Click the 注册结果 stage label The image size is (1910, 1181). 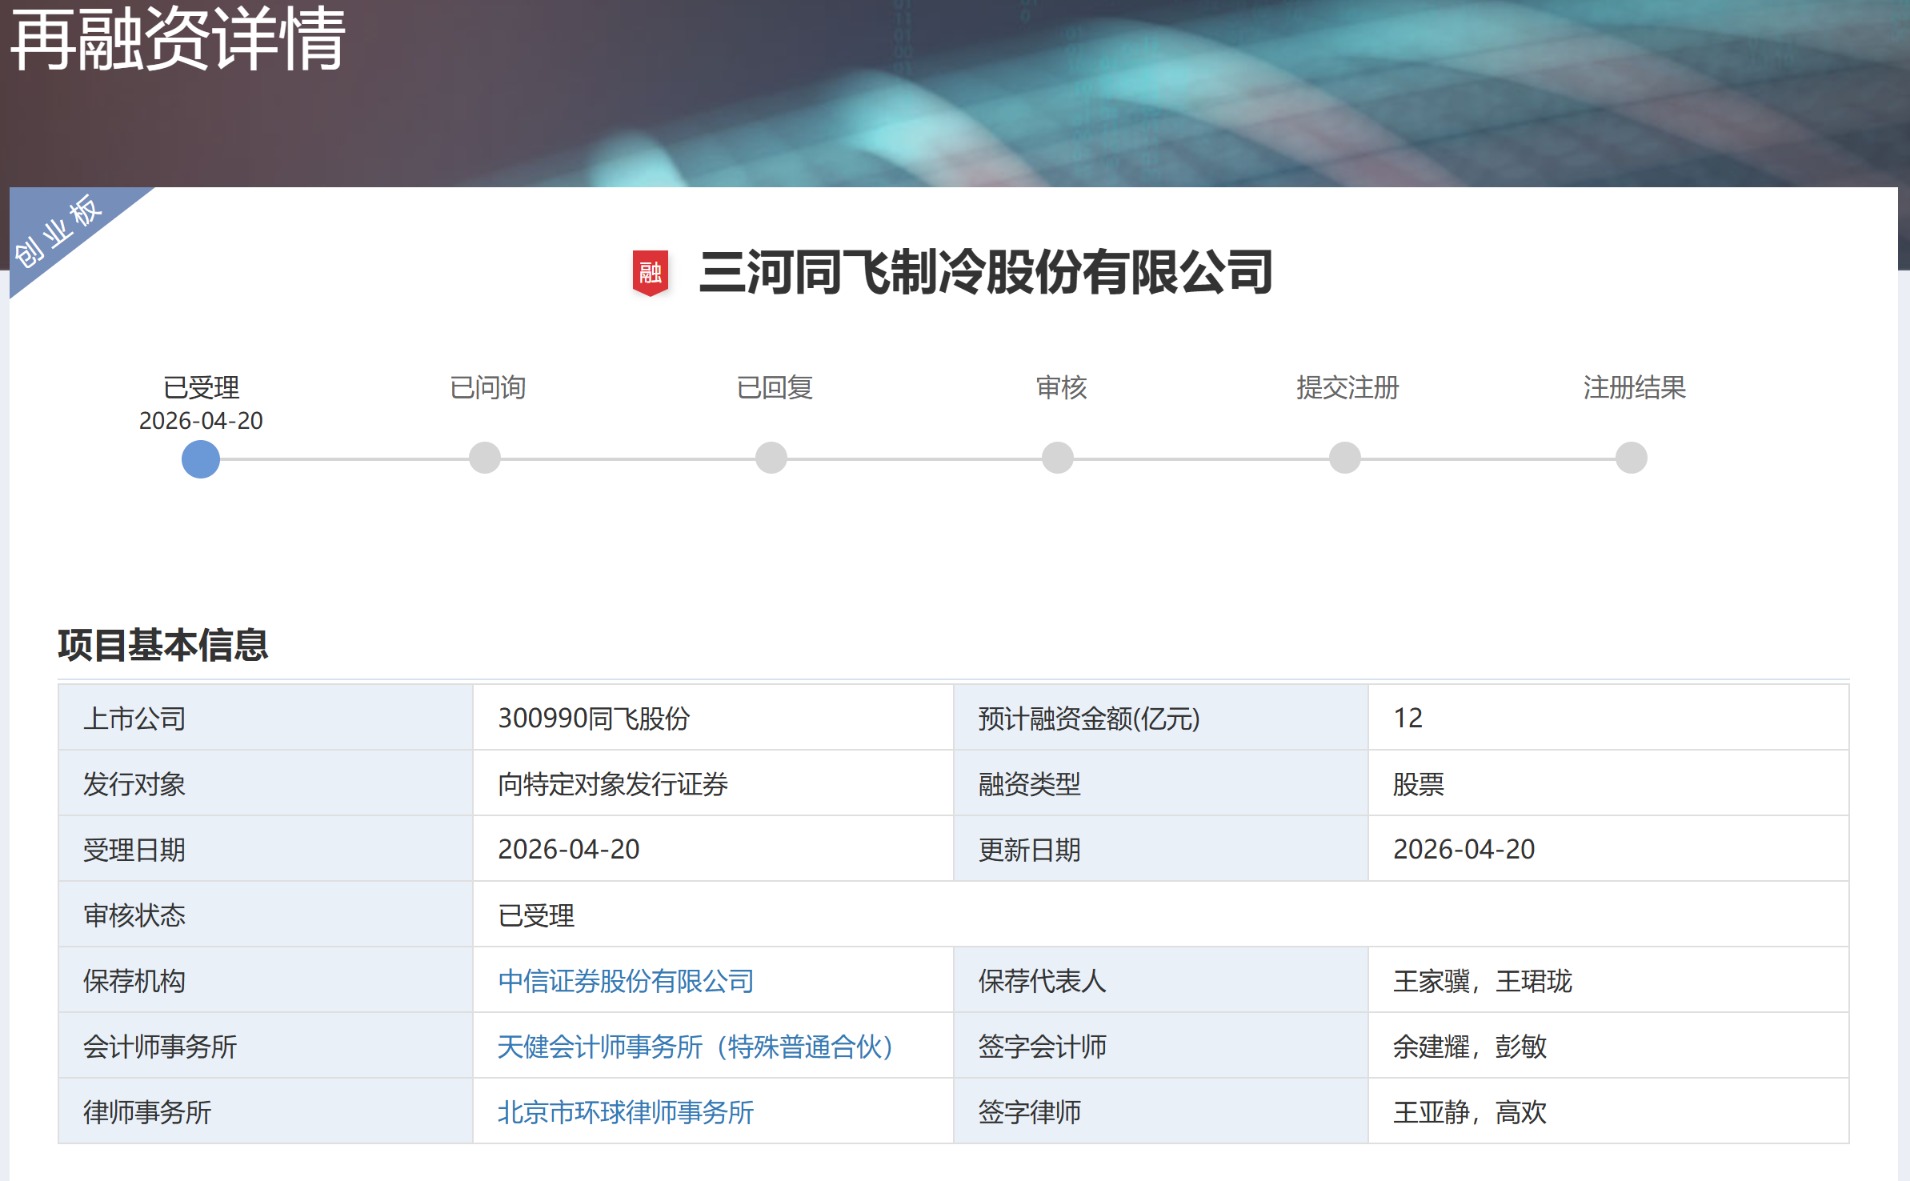1634,387
